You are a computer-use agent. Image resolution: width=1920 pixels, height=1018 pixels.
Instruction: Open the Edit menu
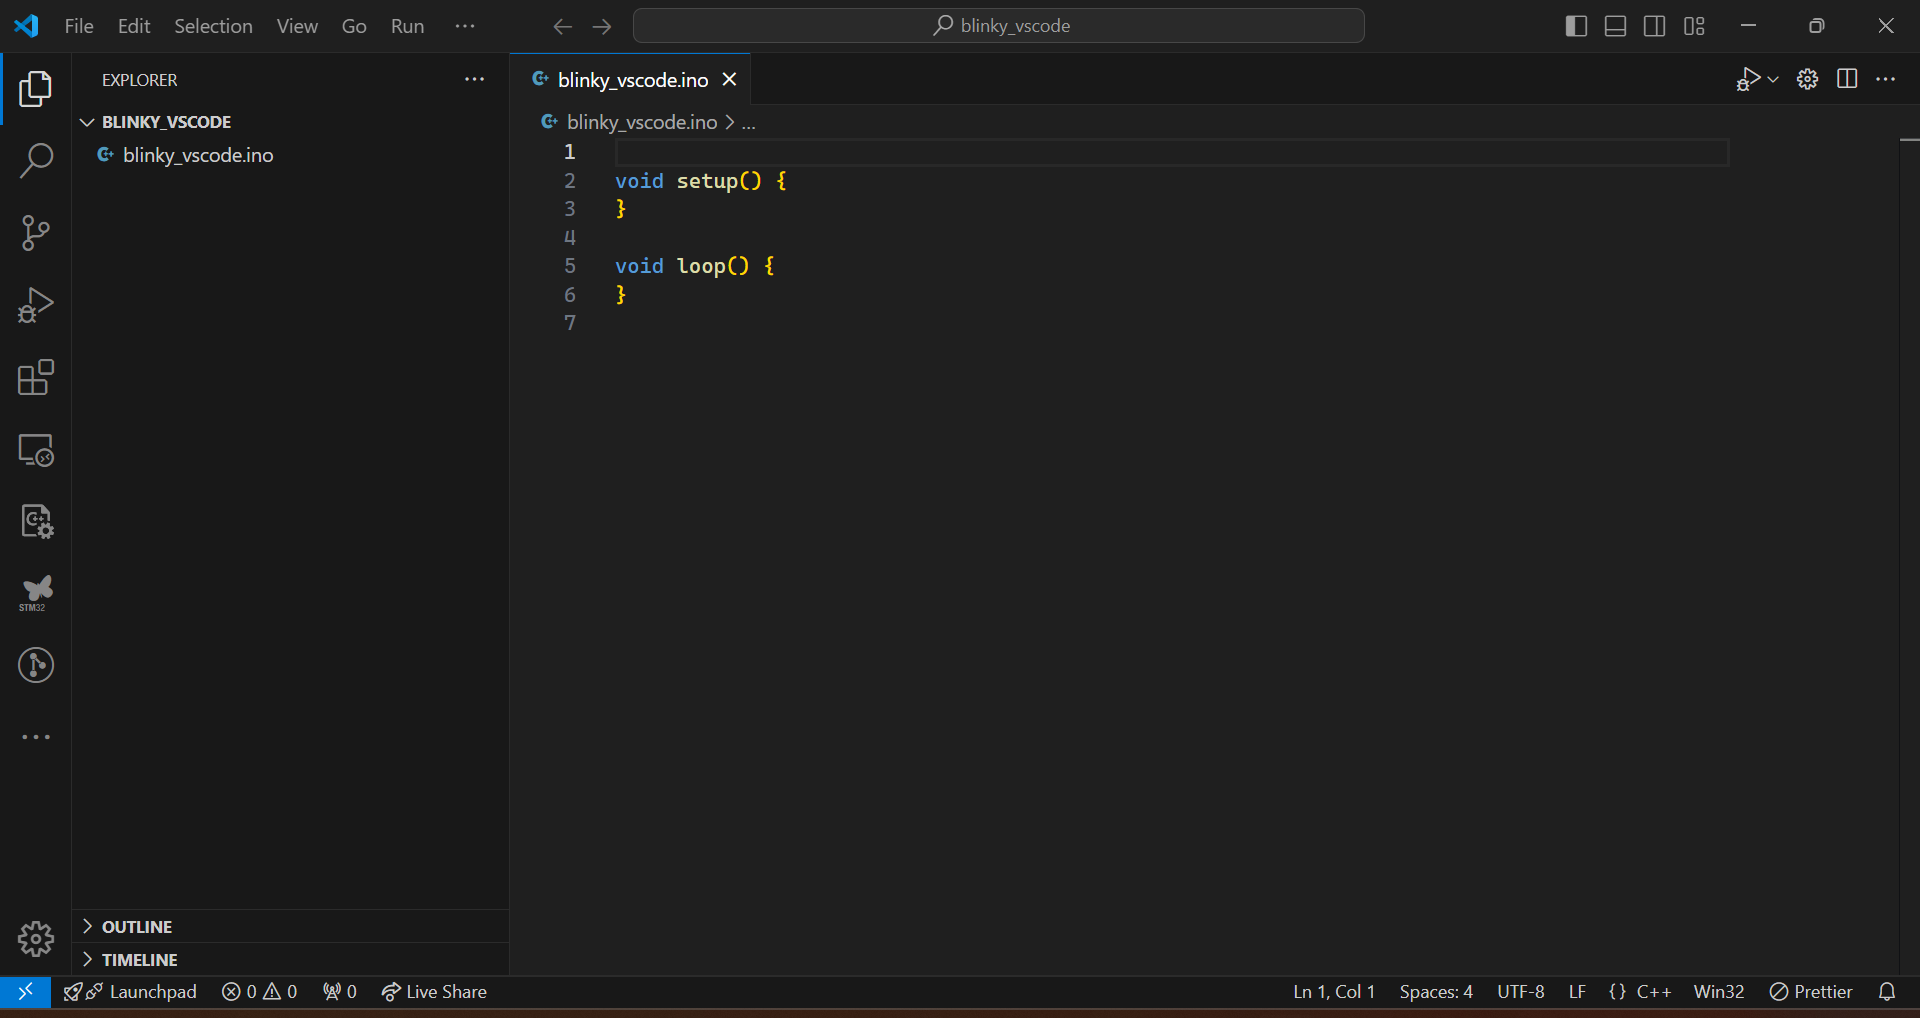tap(134, 26)
